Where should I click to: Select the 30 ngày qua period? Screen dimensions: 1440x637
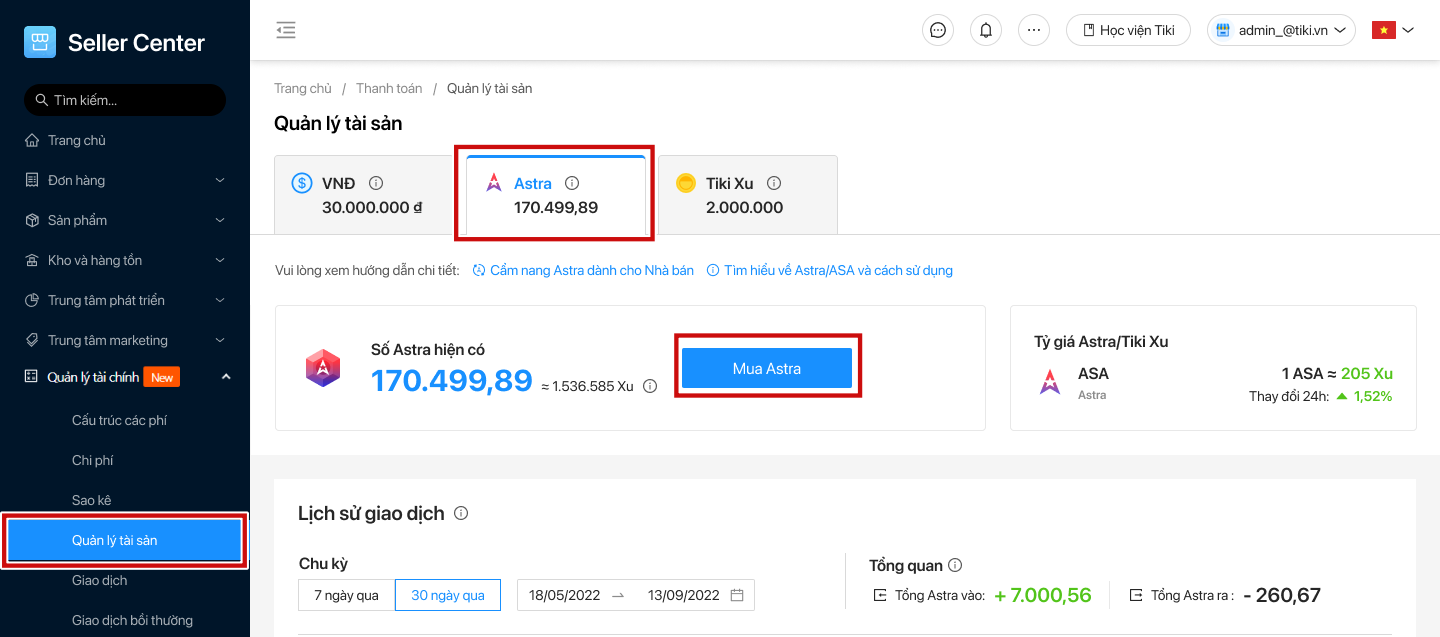(x=448, y=595)
